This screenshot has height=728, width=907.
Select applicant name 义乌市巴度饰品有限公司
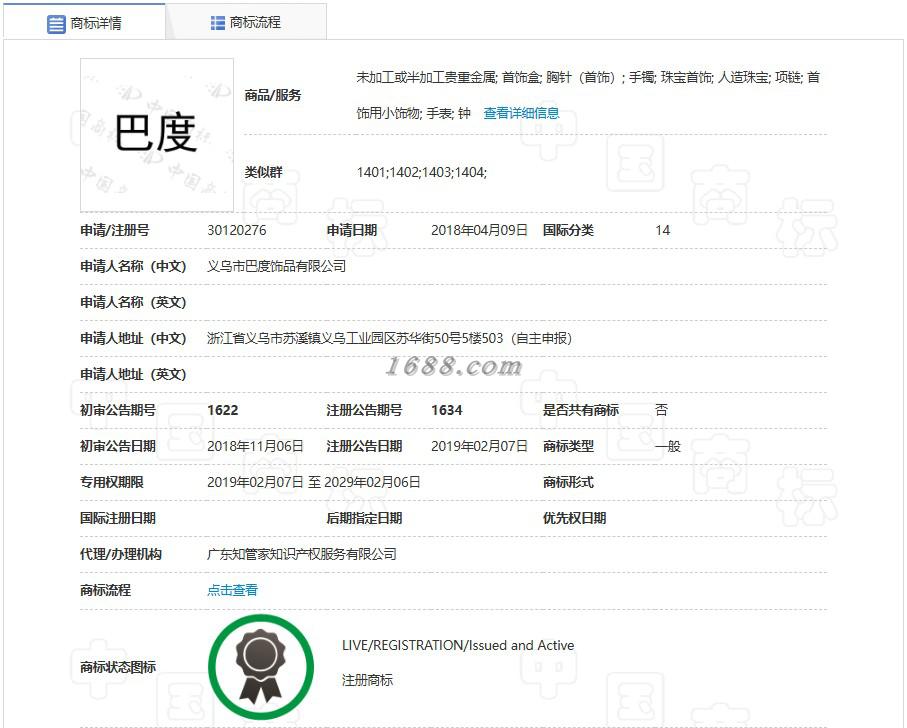[276, 266]
